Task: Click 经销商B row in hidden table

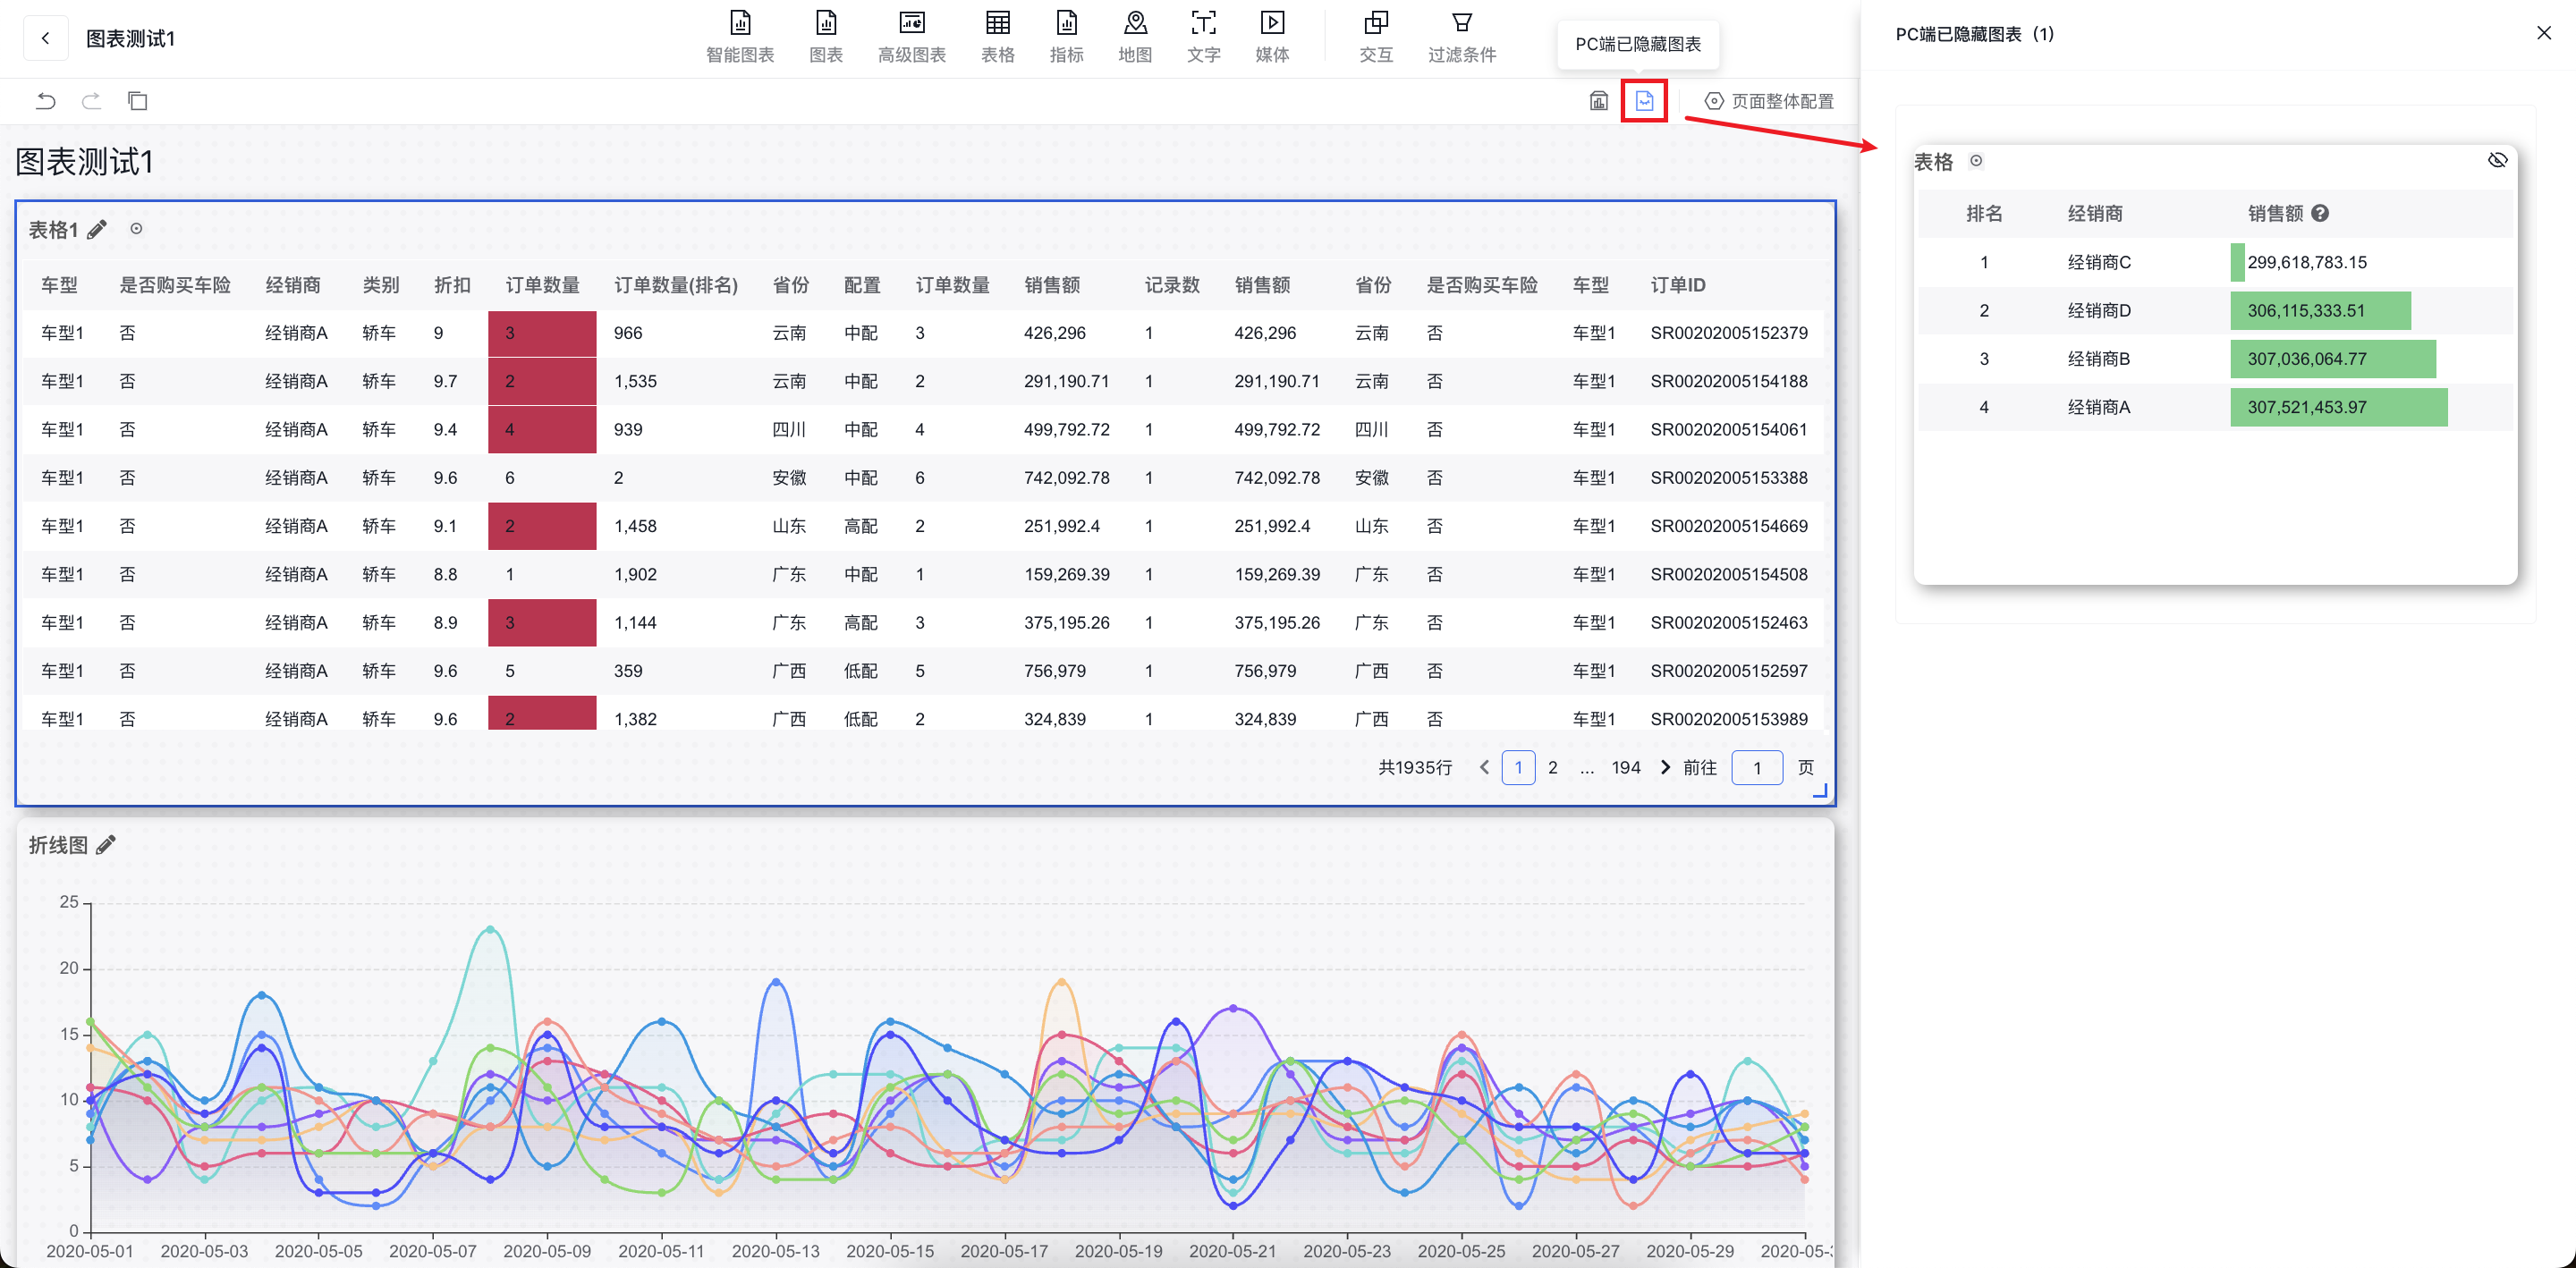Action: point(2215,359)
